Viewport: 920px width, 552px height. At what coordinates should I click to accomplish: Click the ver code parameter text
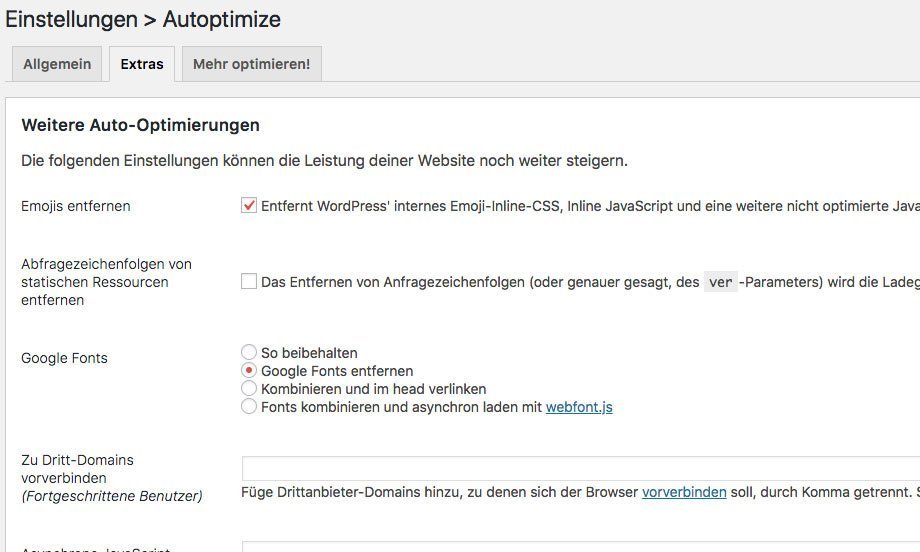point(720,282)
